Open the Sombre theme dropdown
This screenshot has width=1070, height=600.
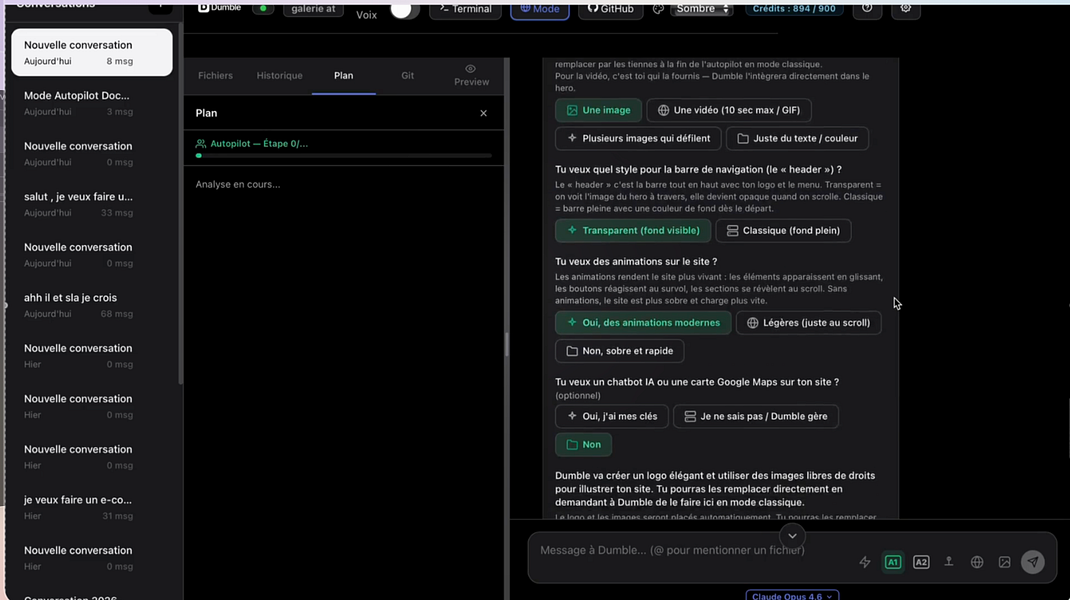702,9
